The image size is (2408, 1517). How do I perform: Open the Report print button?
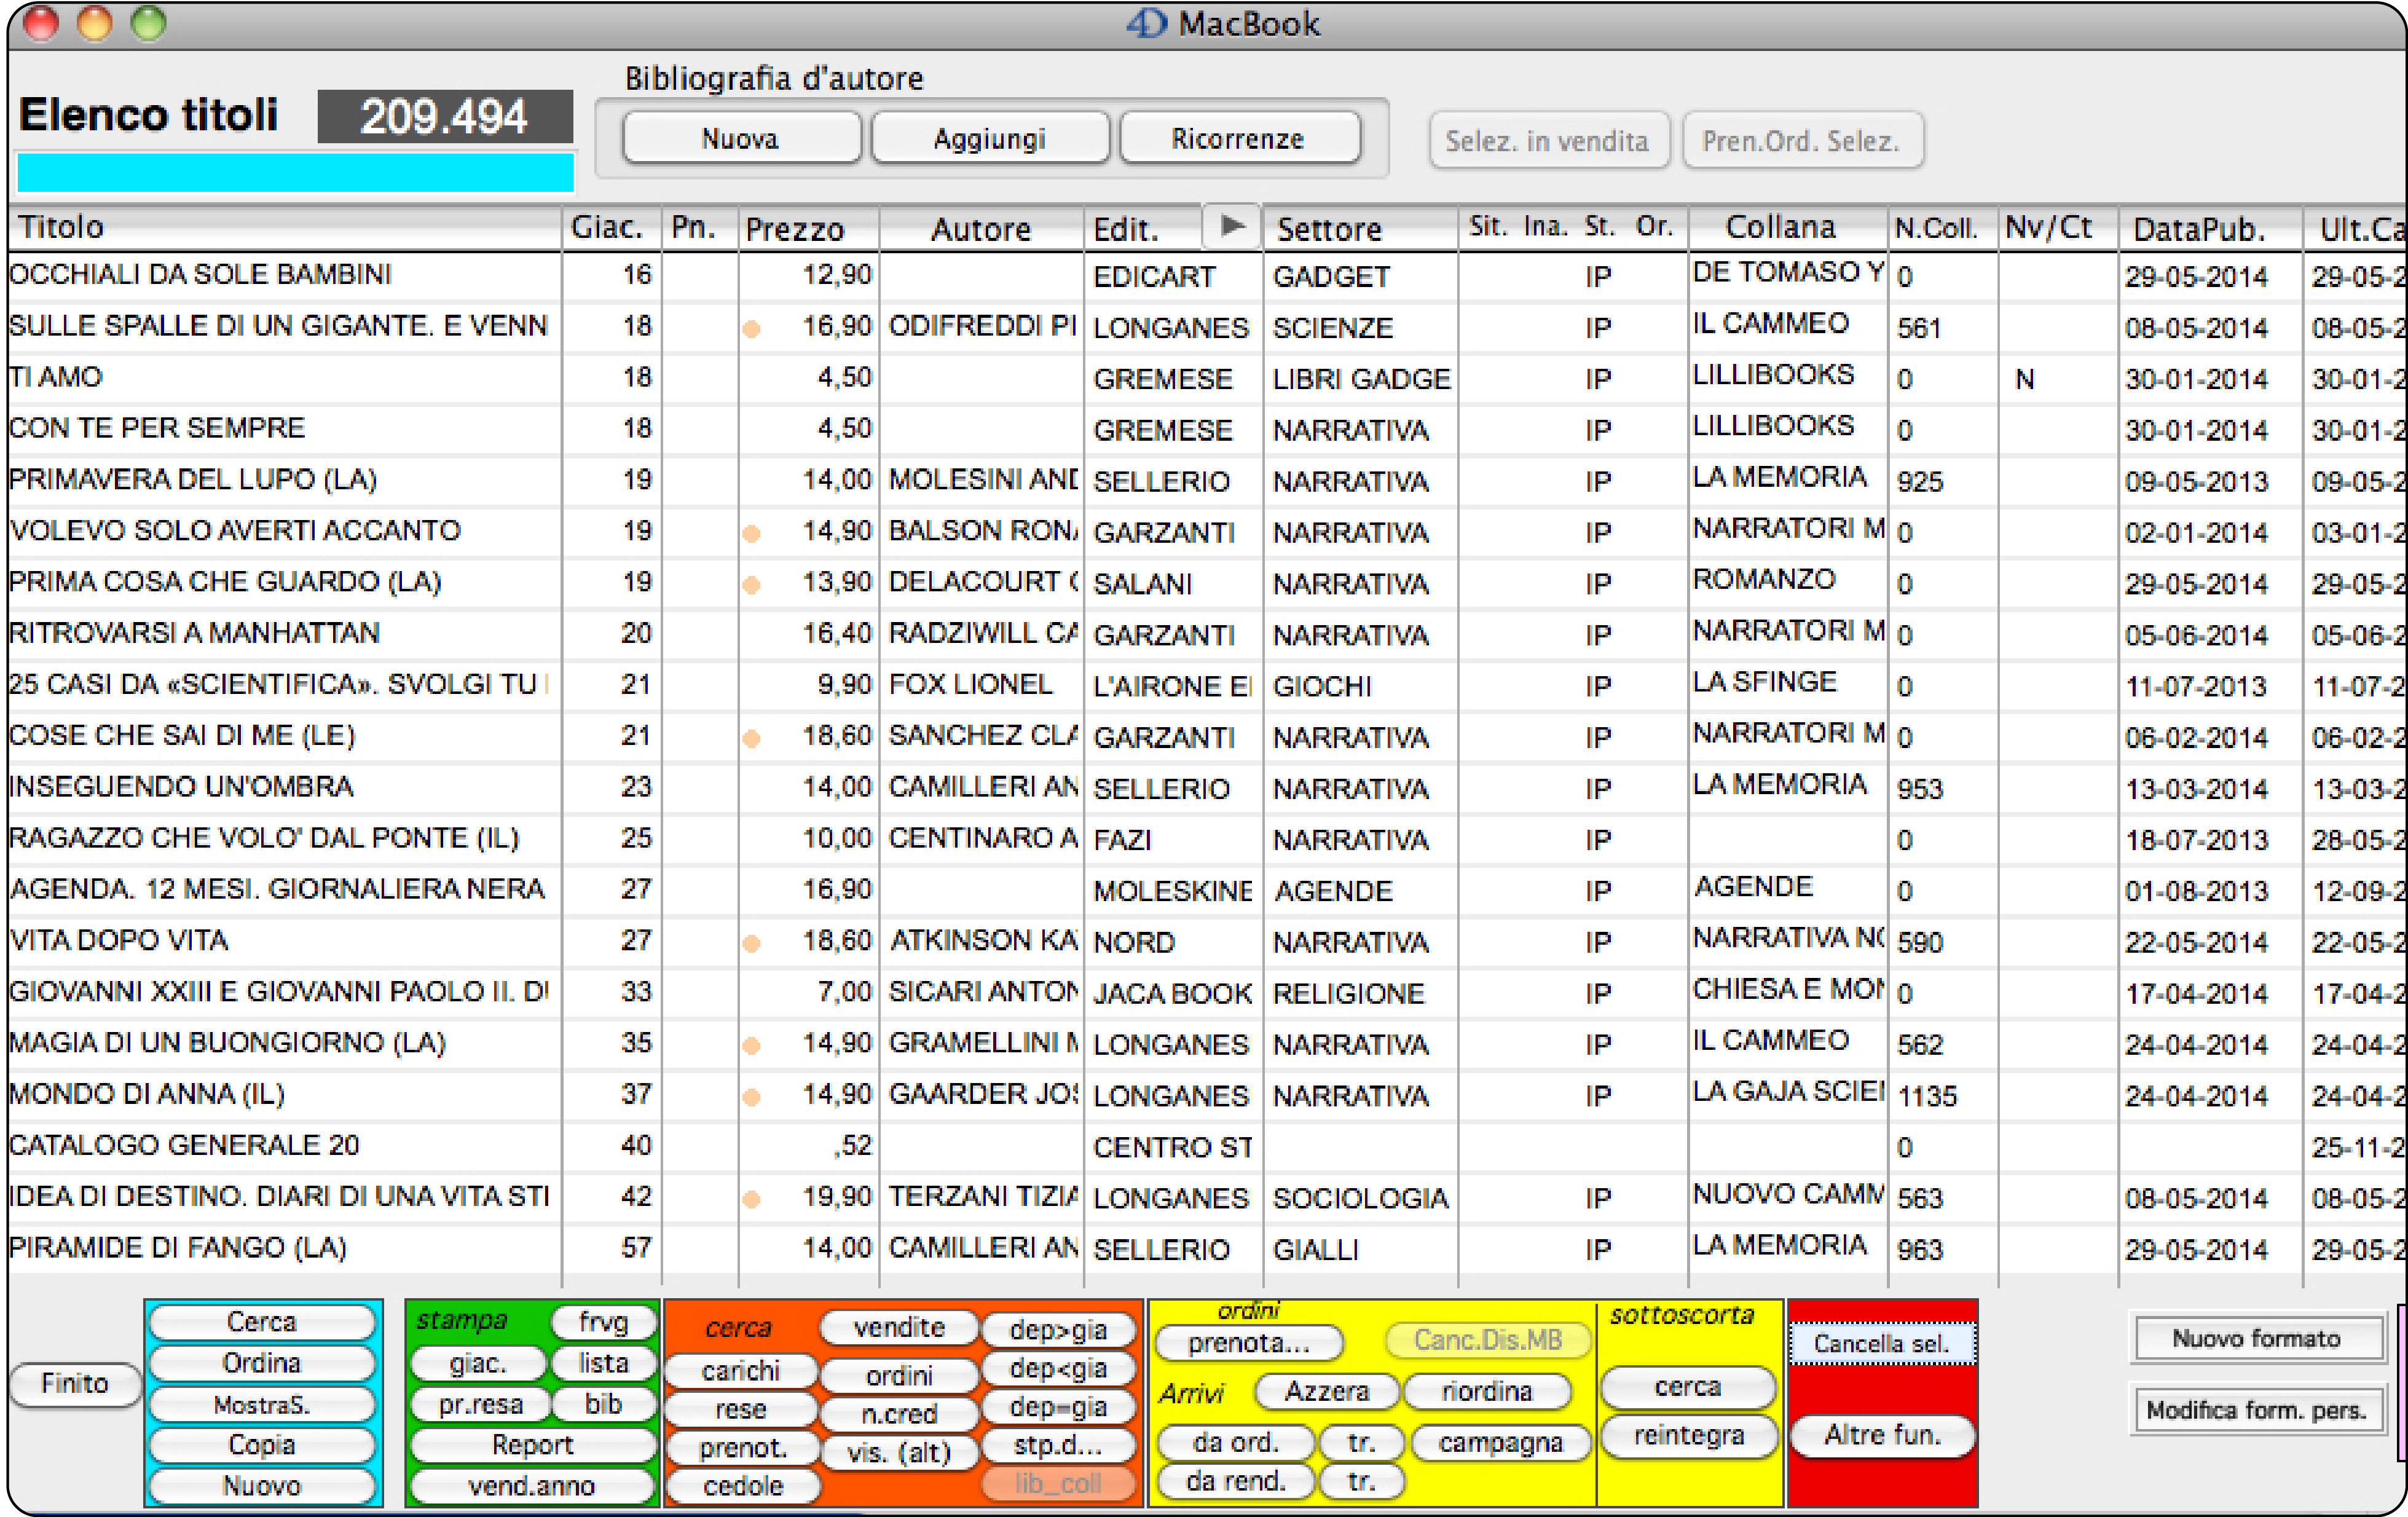coord(532,1444)
